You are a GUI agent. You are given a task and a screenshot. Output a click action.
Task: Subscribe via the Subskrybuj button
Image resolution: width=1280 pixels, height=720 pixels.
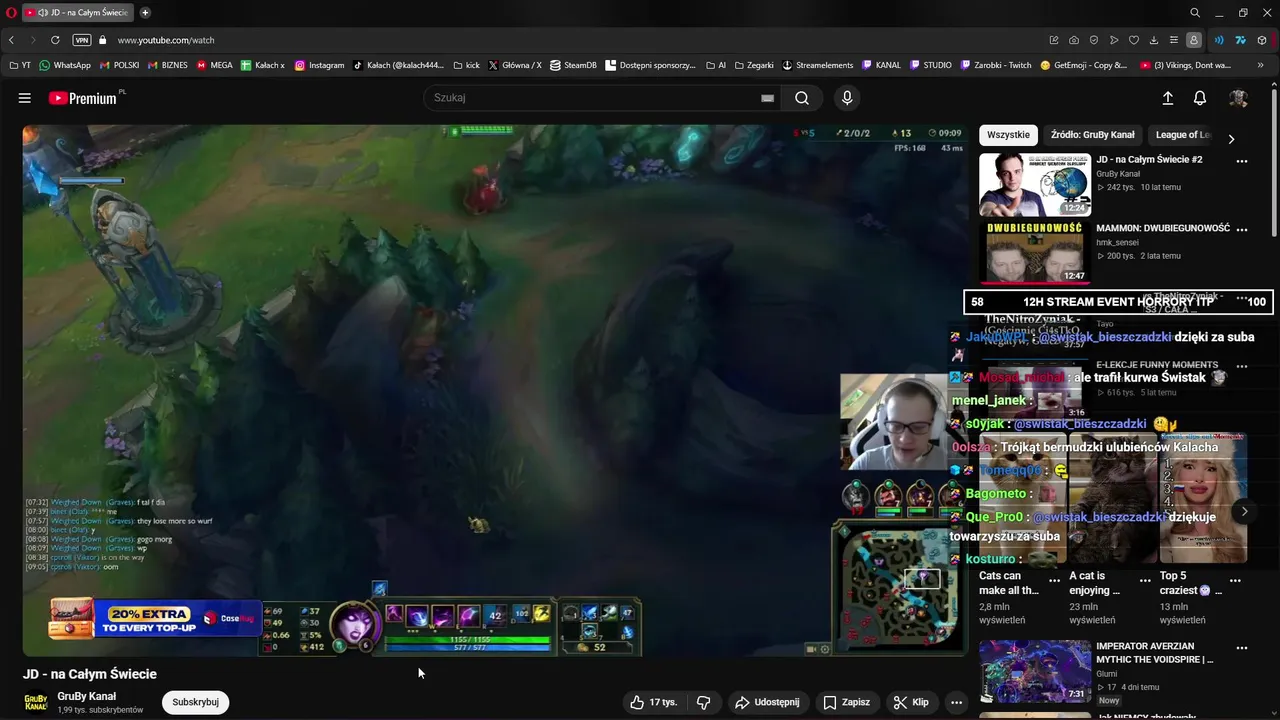point(195,702)
